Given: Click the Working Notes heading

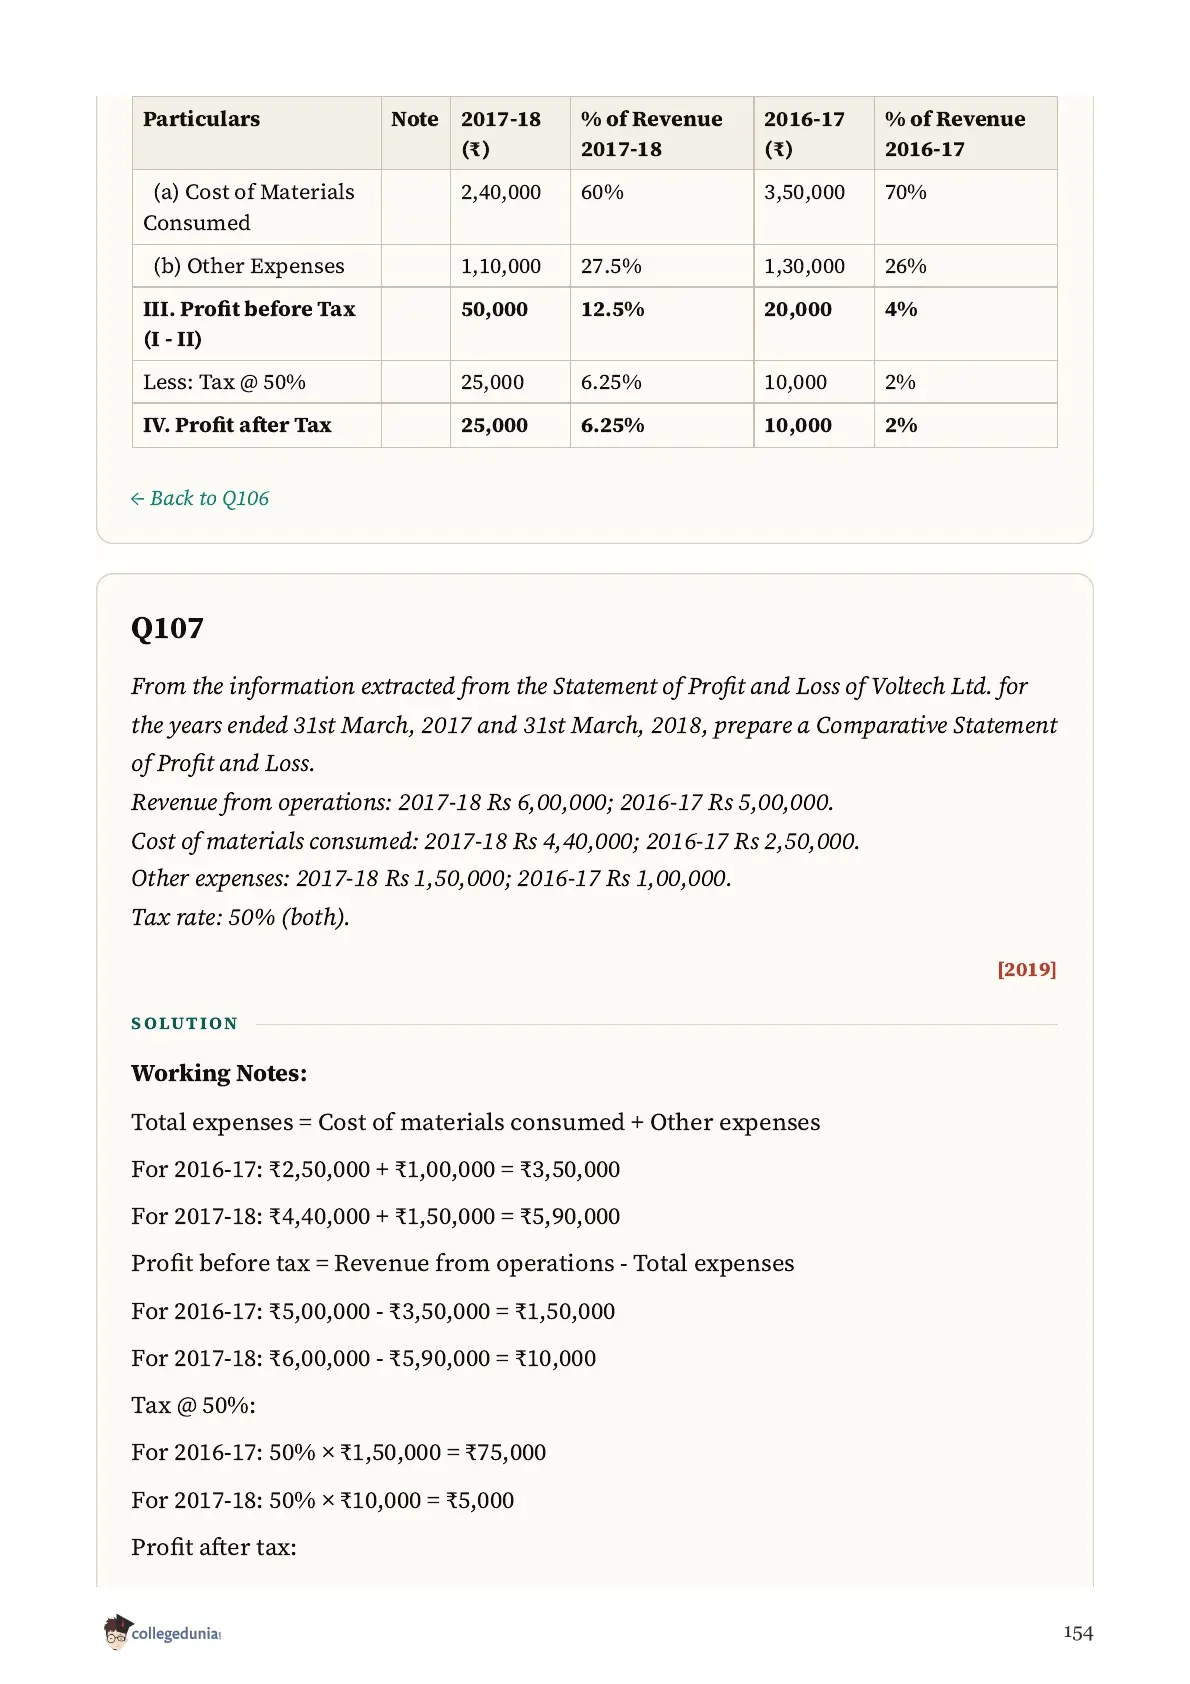Looking at the screenshot, I should coord(219,1073).
